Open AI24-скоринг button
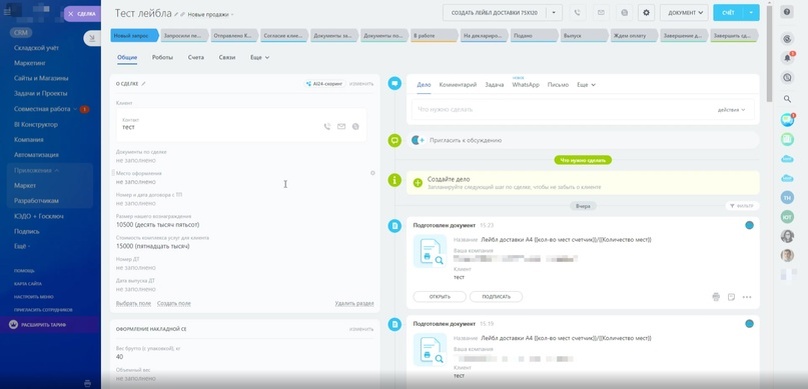808x389 pixels. pyautogui.click(x=324, y=83)
